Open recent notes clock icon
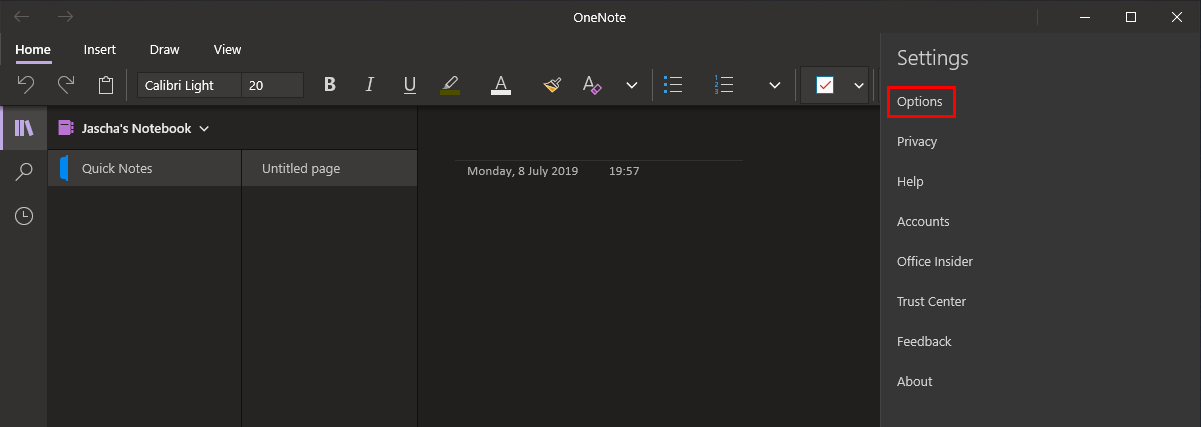1201x427 pixels. (x=24, y=216)
